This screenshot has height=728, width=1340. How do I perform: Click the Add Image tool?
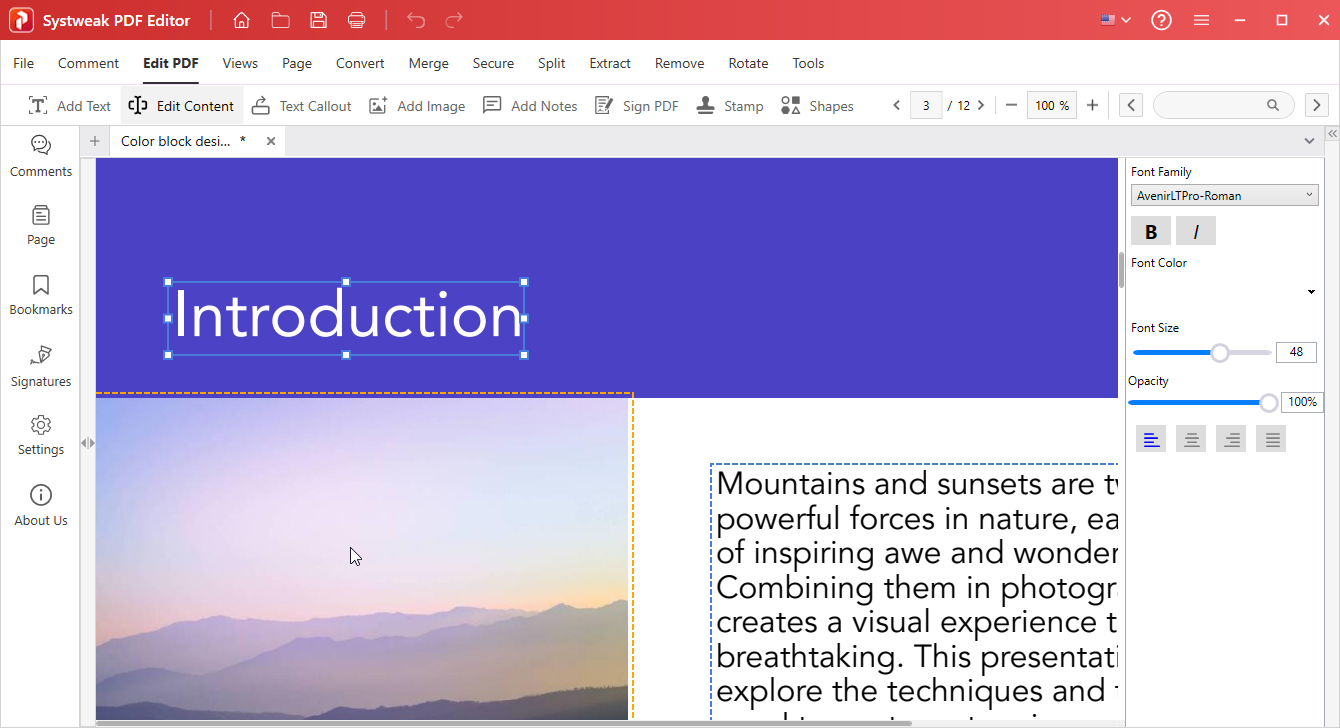coord(416,105)
